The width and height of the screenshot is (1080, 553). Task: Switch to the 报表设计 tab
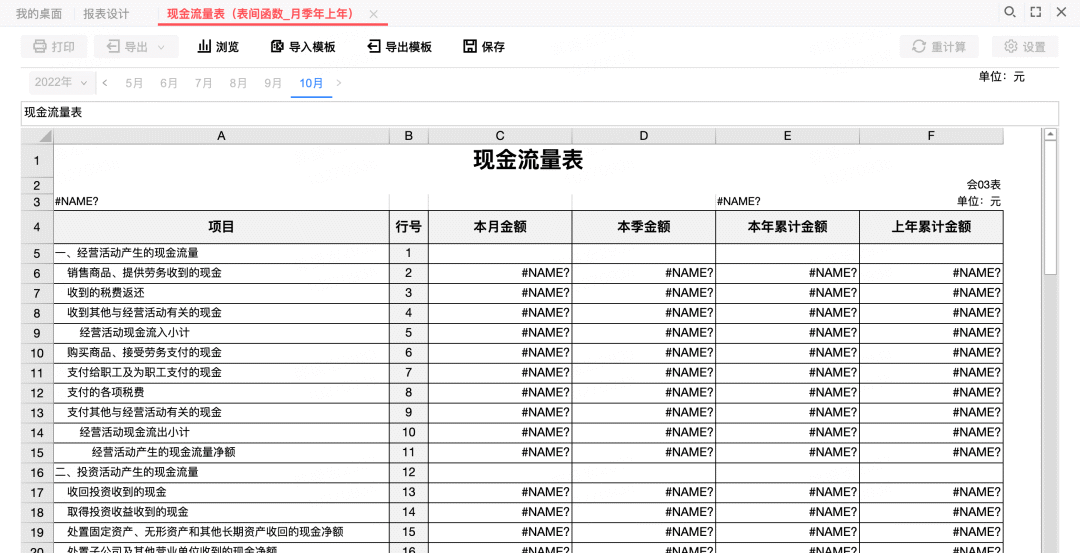point(106,14)
